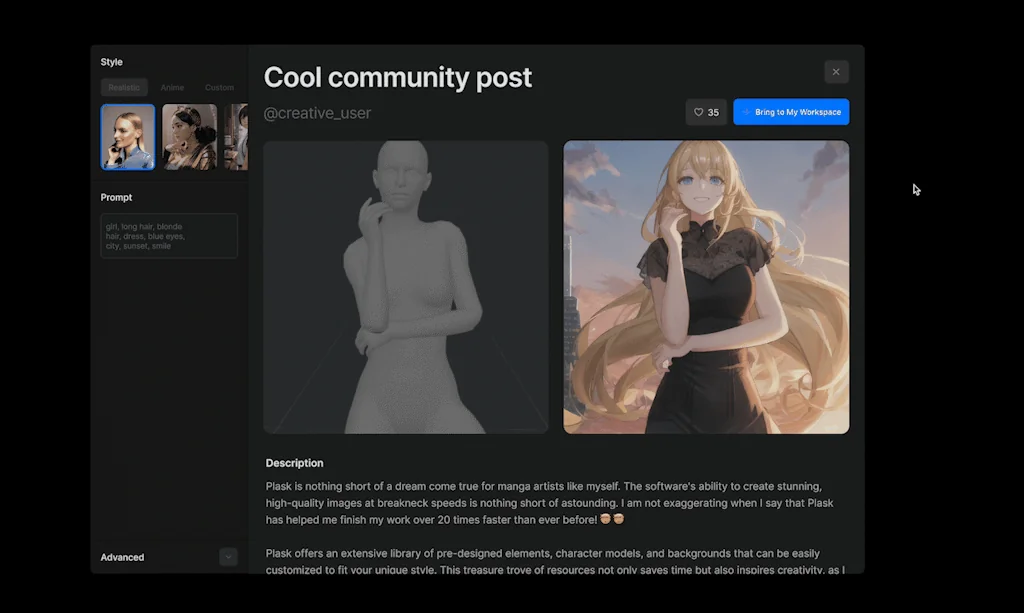The image size is (1024, 613).
Task: Click the Description section heading
Action: [294, 463]
